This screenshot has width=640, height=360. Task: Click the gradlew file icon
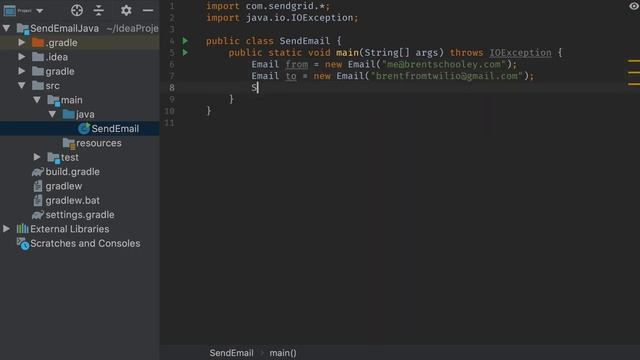pyautogui.click(x=38, y=186)
